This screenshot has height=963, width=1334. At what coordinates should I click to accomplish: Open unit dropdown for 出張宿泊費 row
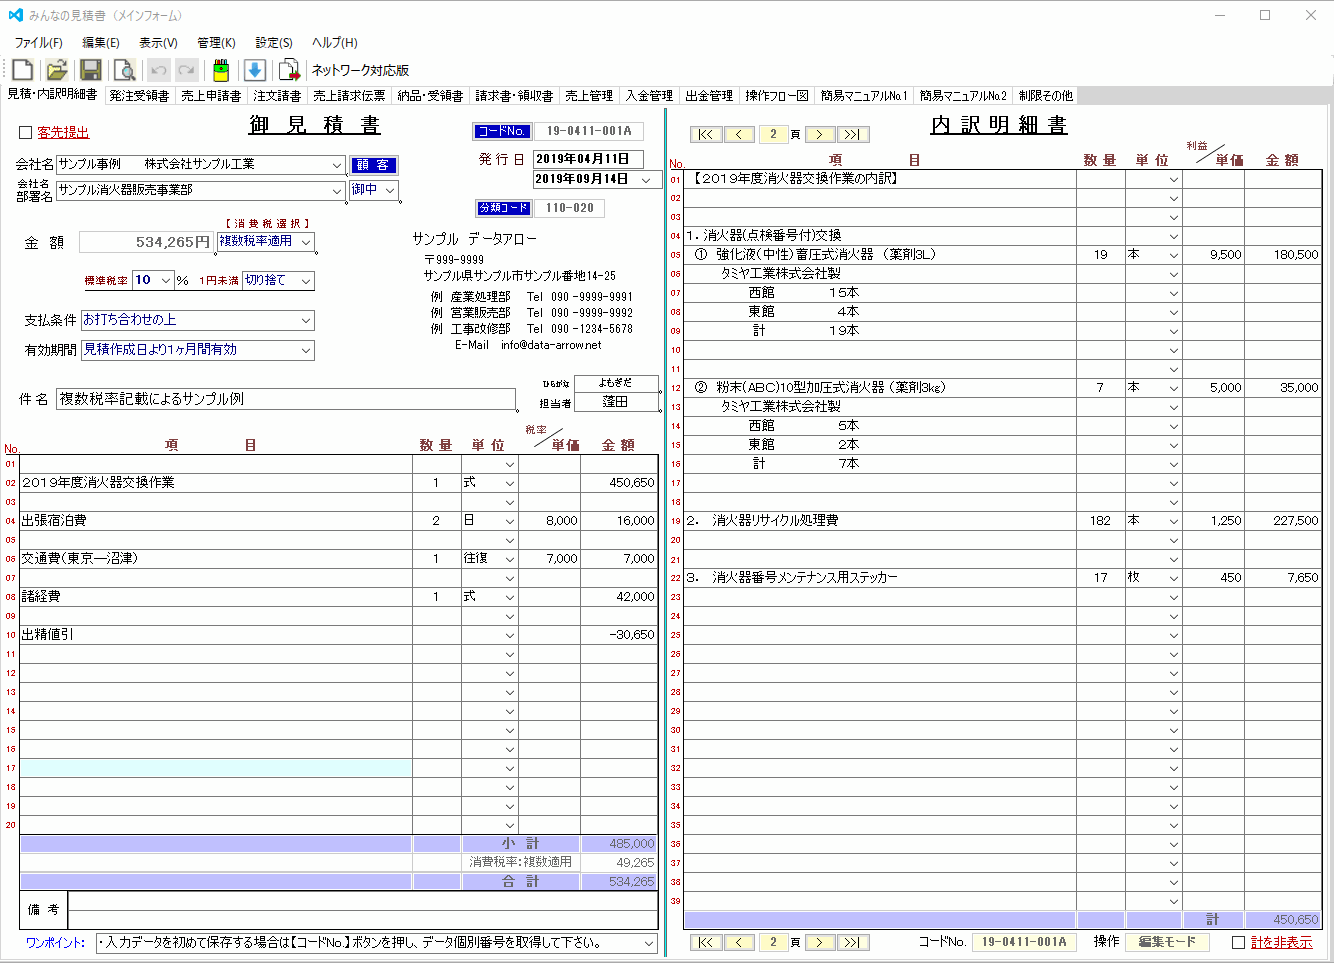[x=509, y=521]
